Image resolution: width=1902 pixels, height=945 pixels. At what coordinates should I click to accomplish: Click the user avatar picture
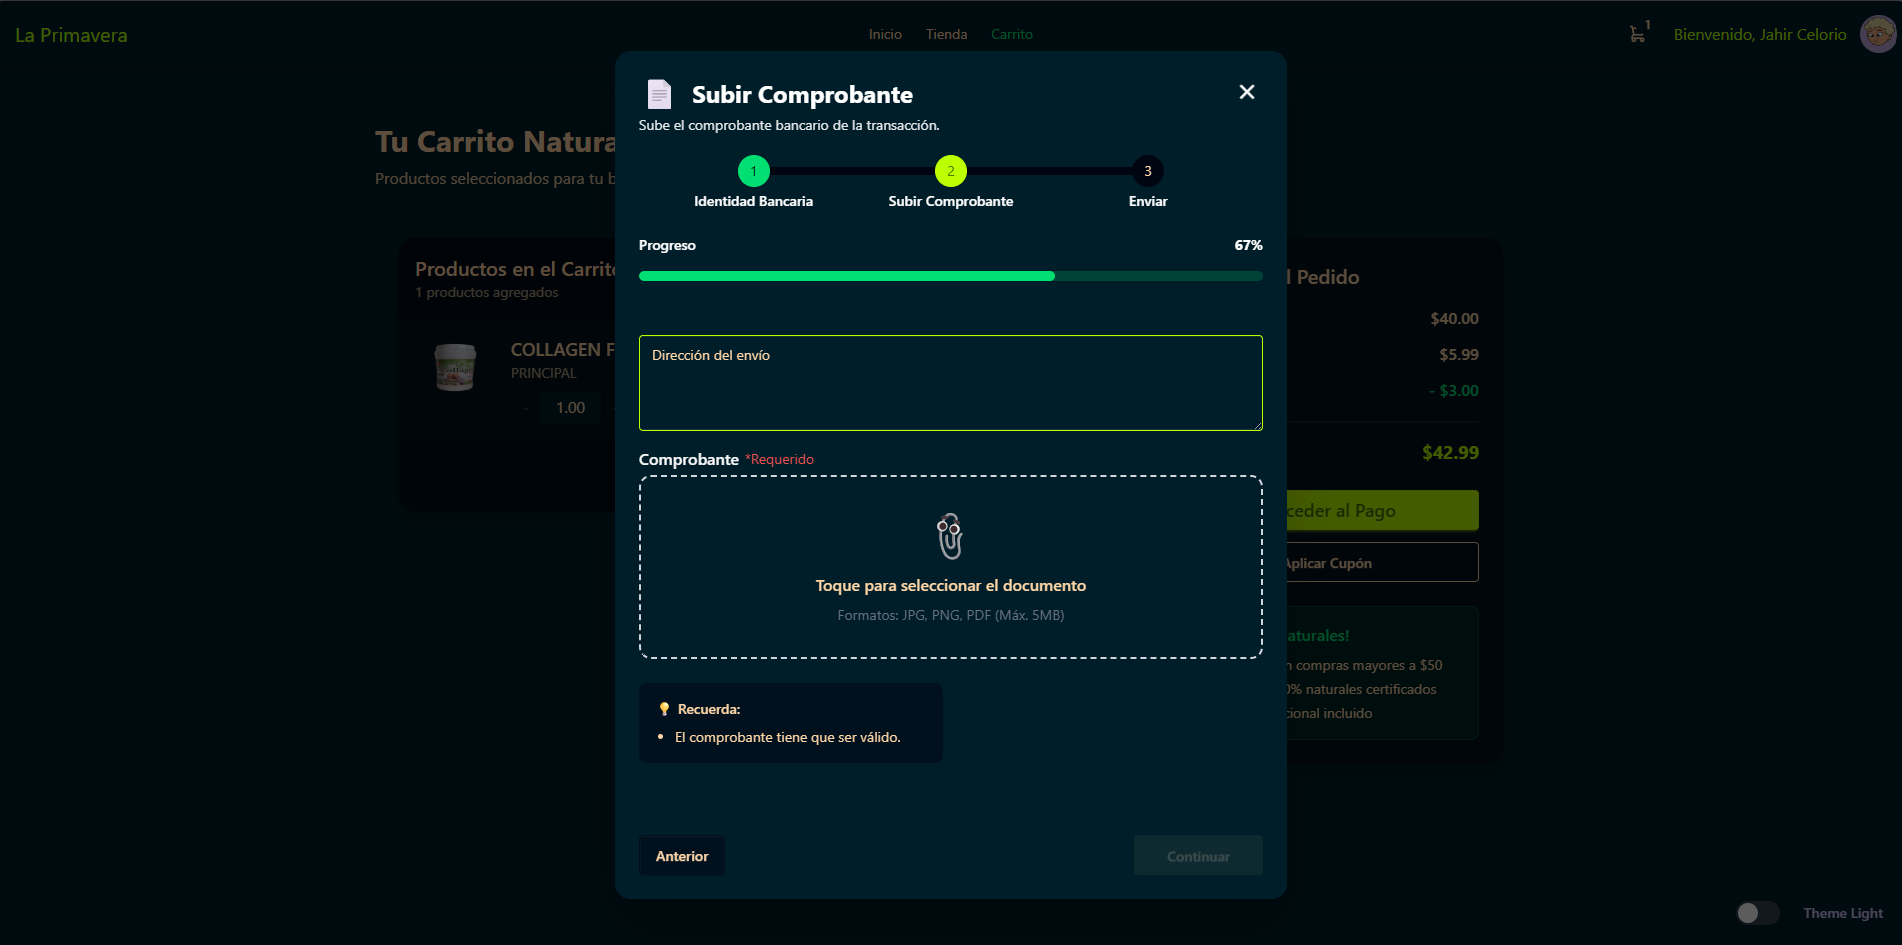click(1877, 34)
